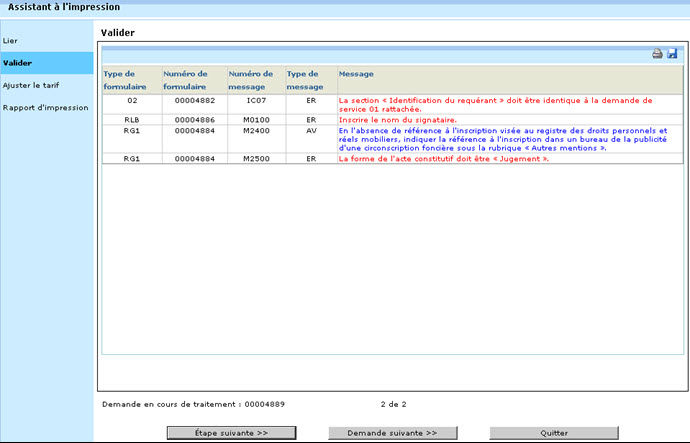Click the Valider heading above the table

[118, 33]
